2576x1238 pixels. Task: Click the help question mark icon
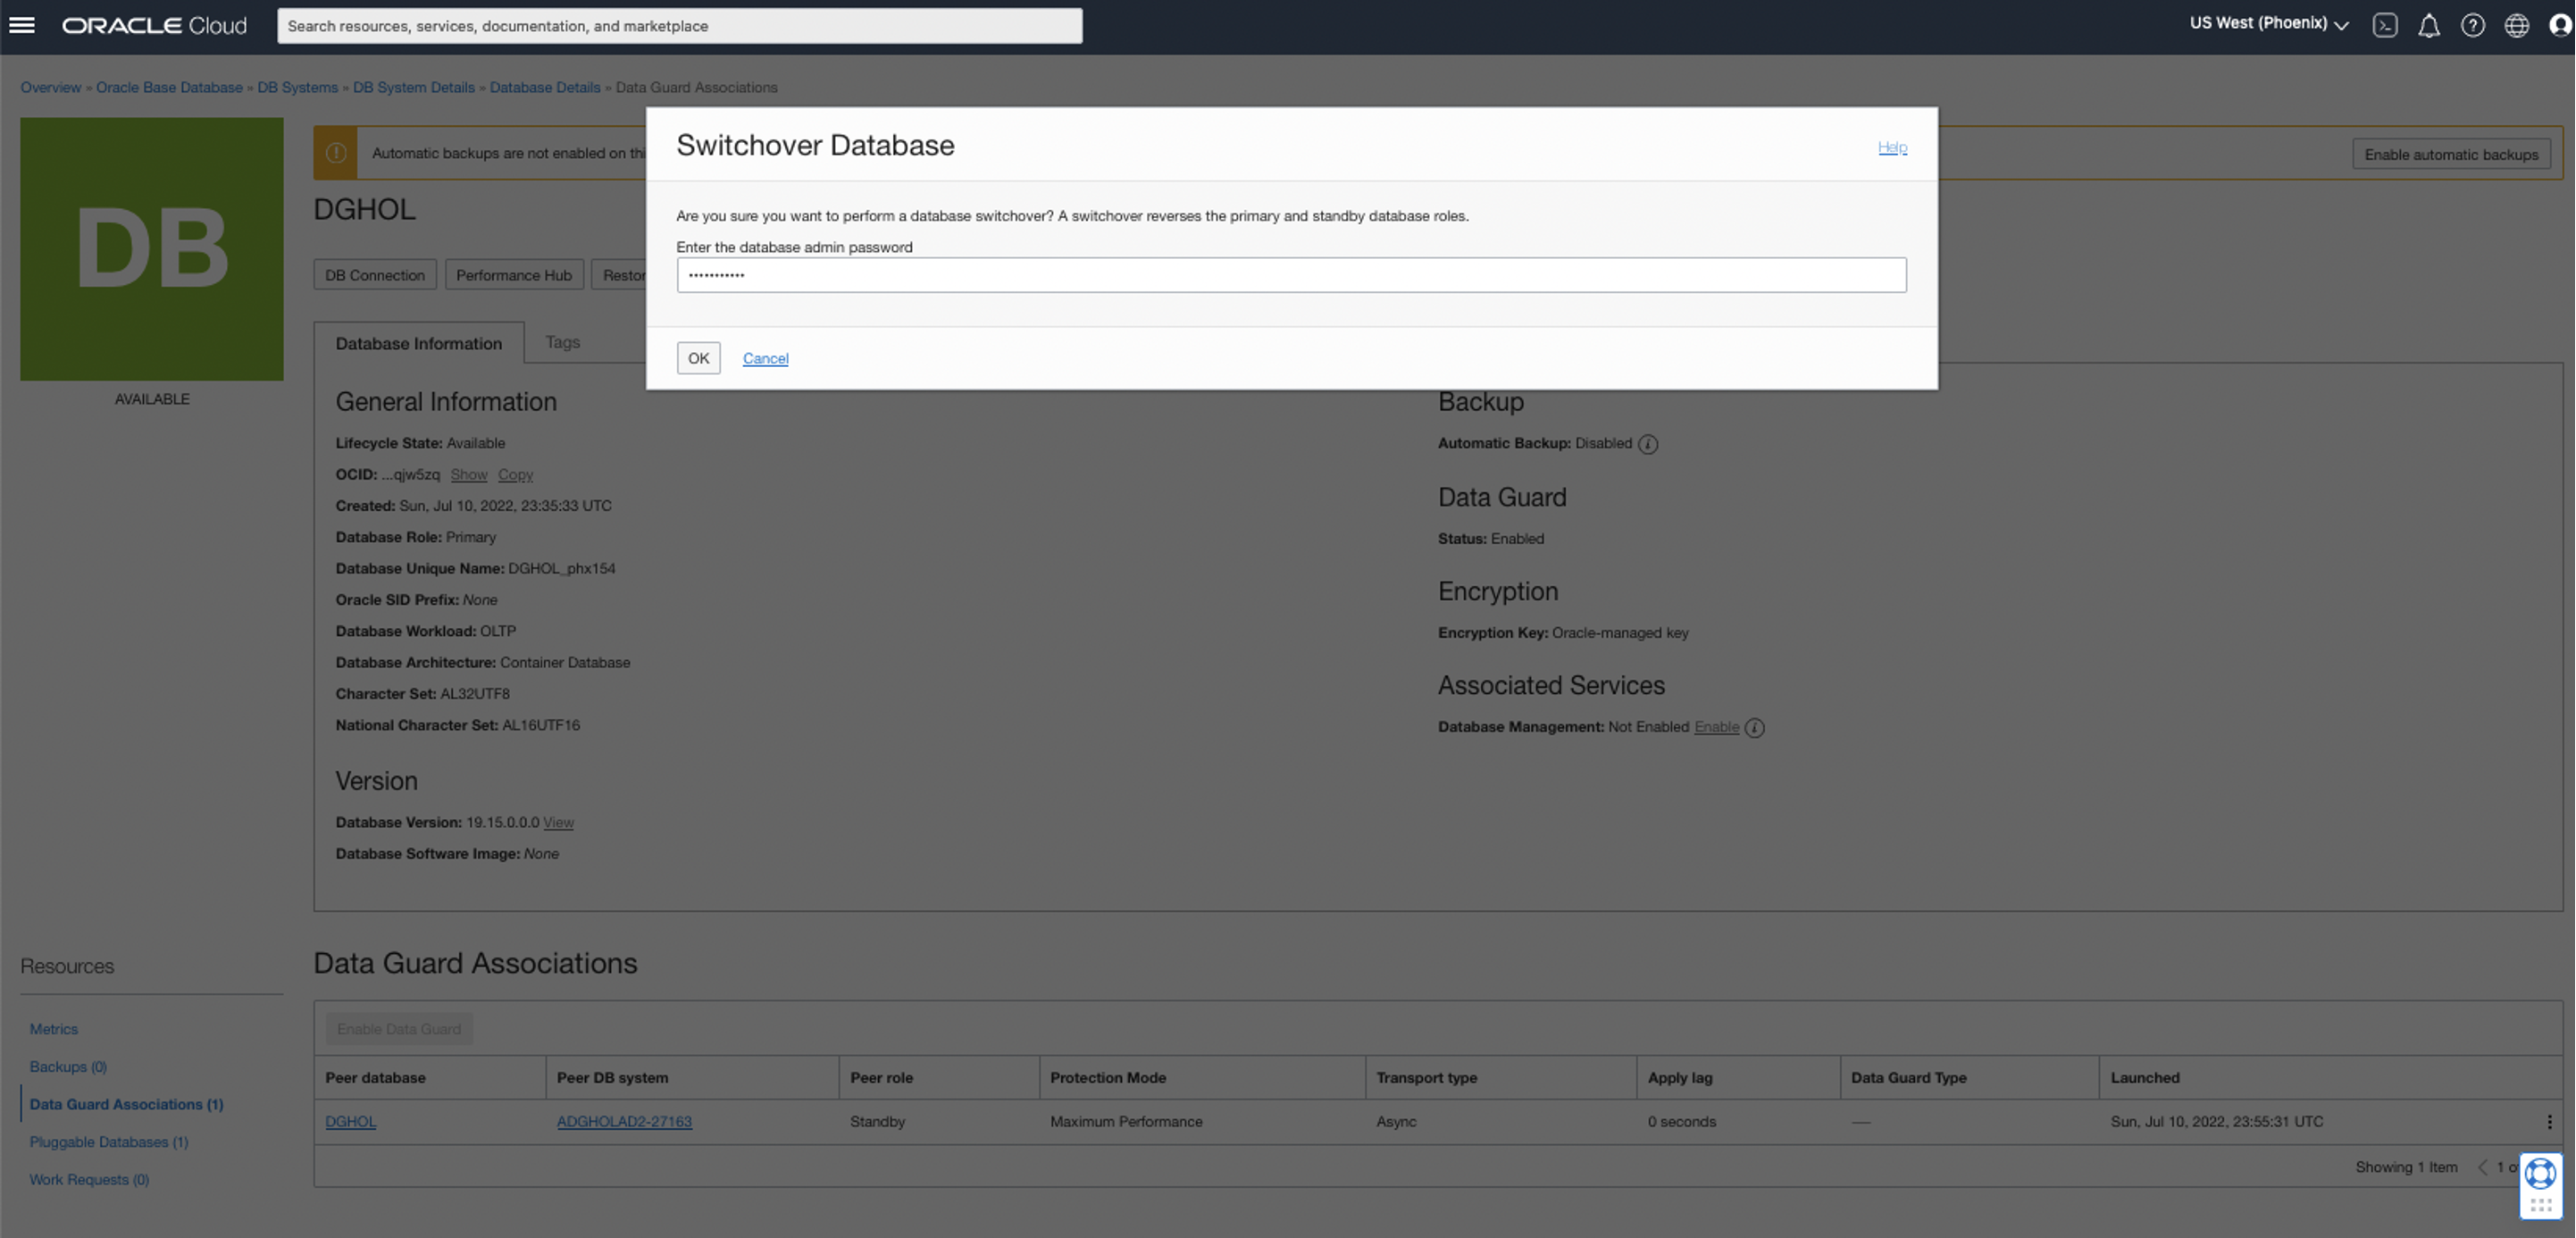[x=2473, y=25]
